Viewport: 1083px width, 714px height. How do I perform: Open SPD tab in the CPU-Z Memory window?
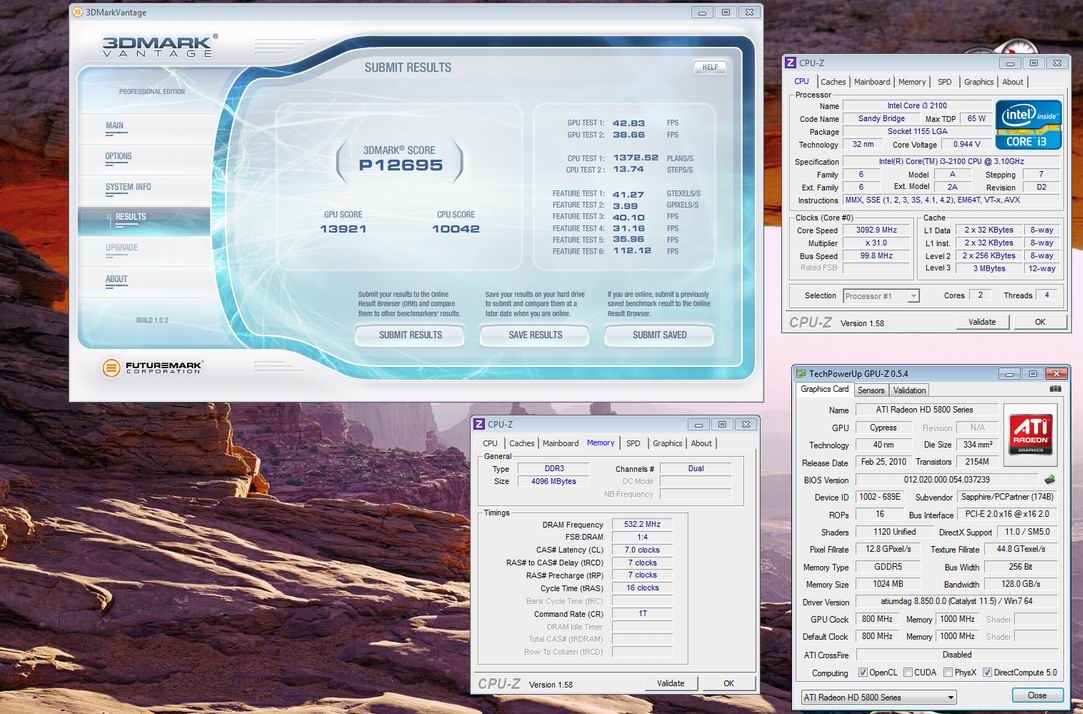(x=633, y=443)
